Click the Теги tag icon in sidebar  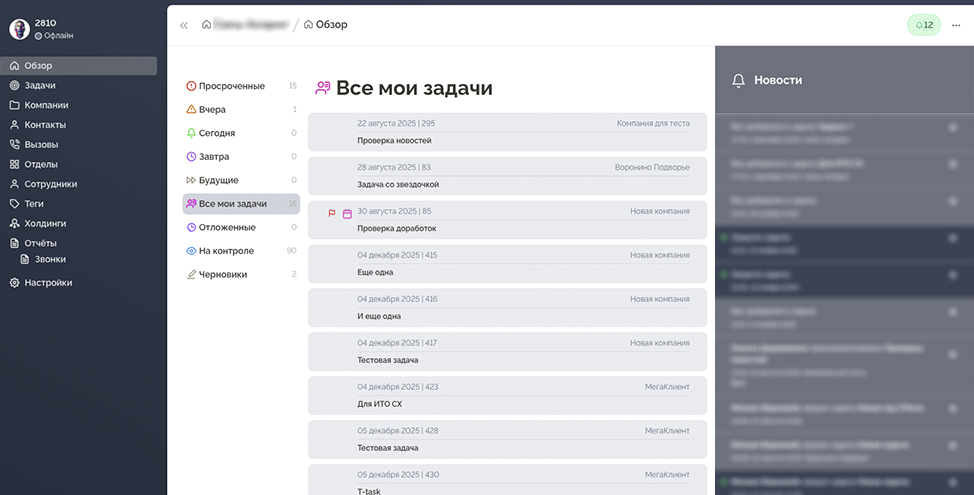point(14,204)
